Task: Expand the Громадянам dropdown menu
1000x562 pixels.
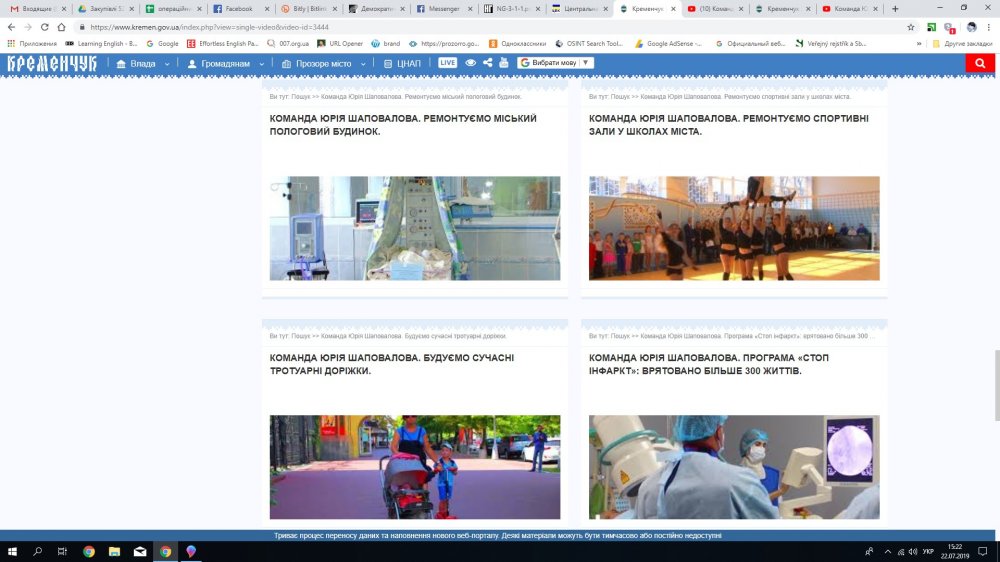Action: tap(226, 63)
